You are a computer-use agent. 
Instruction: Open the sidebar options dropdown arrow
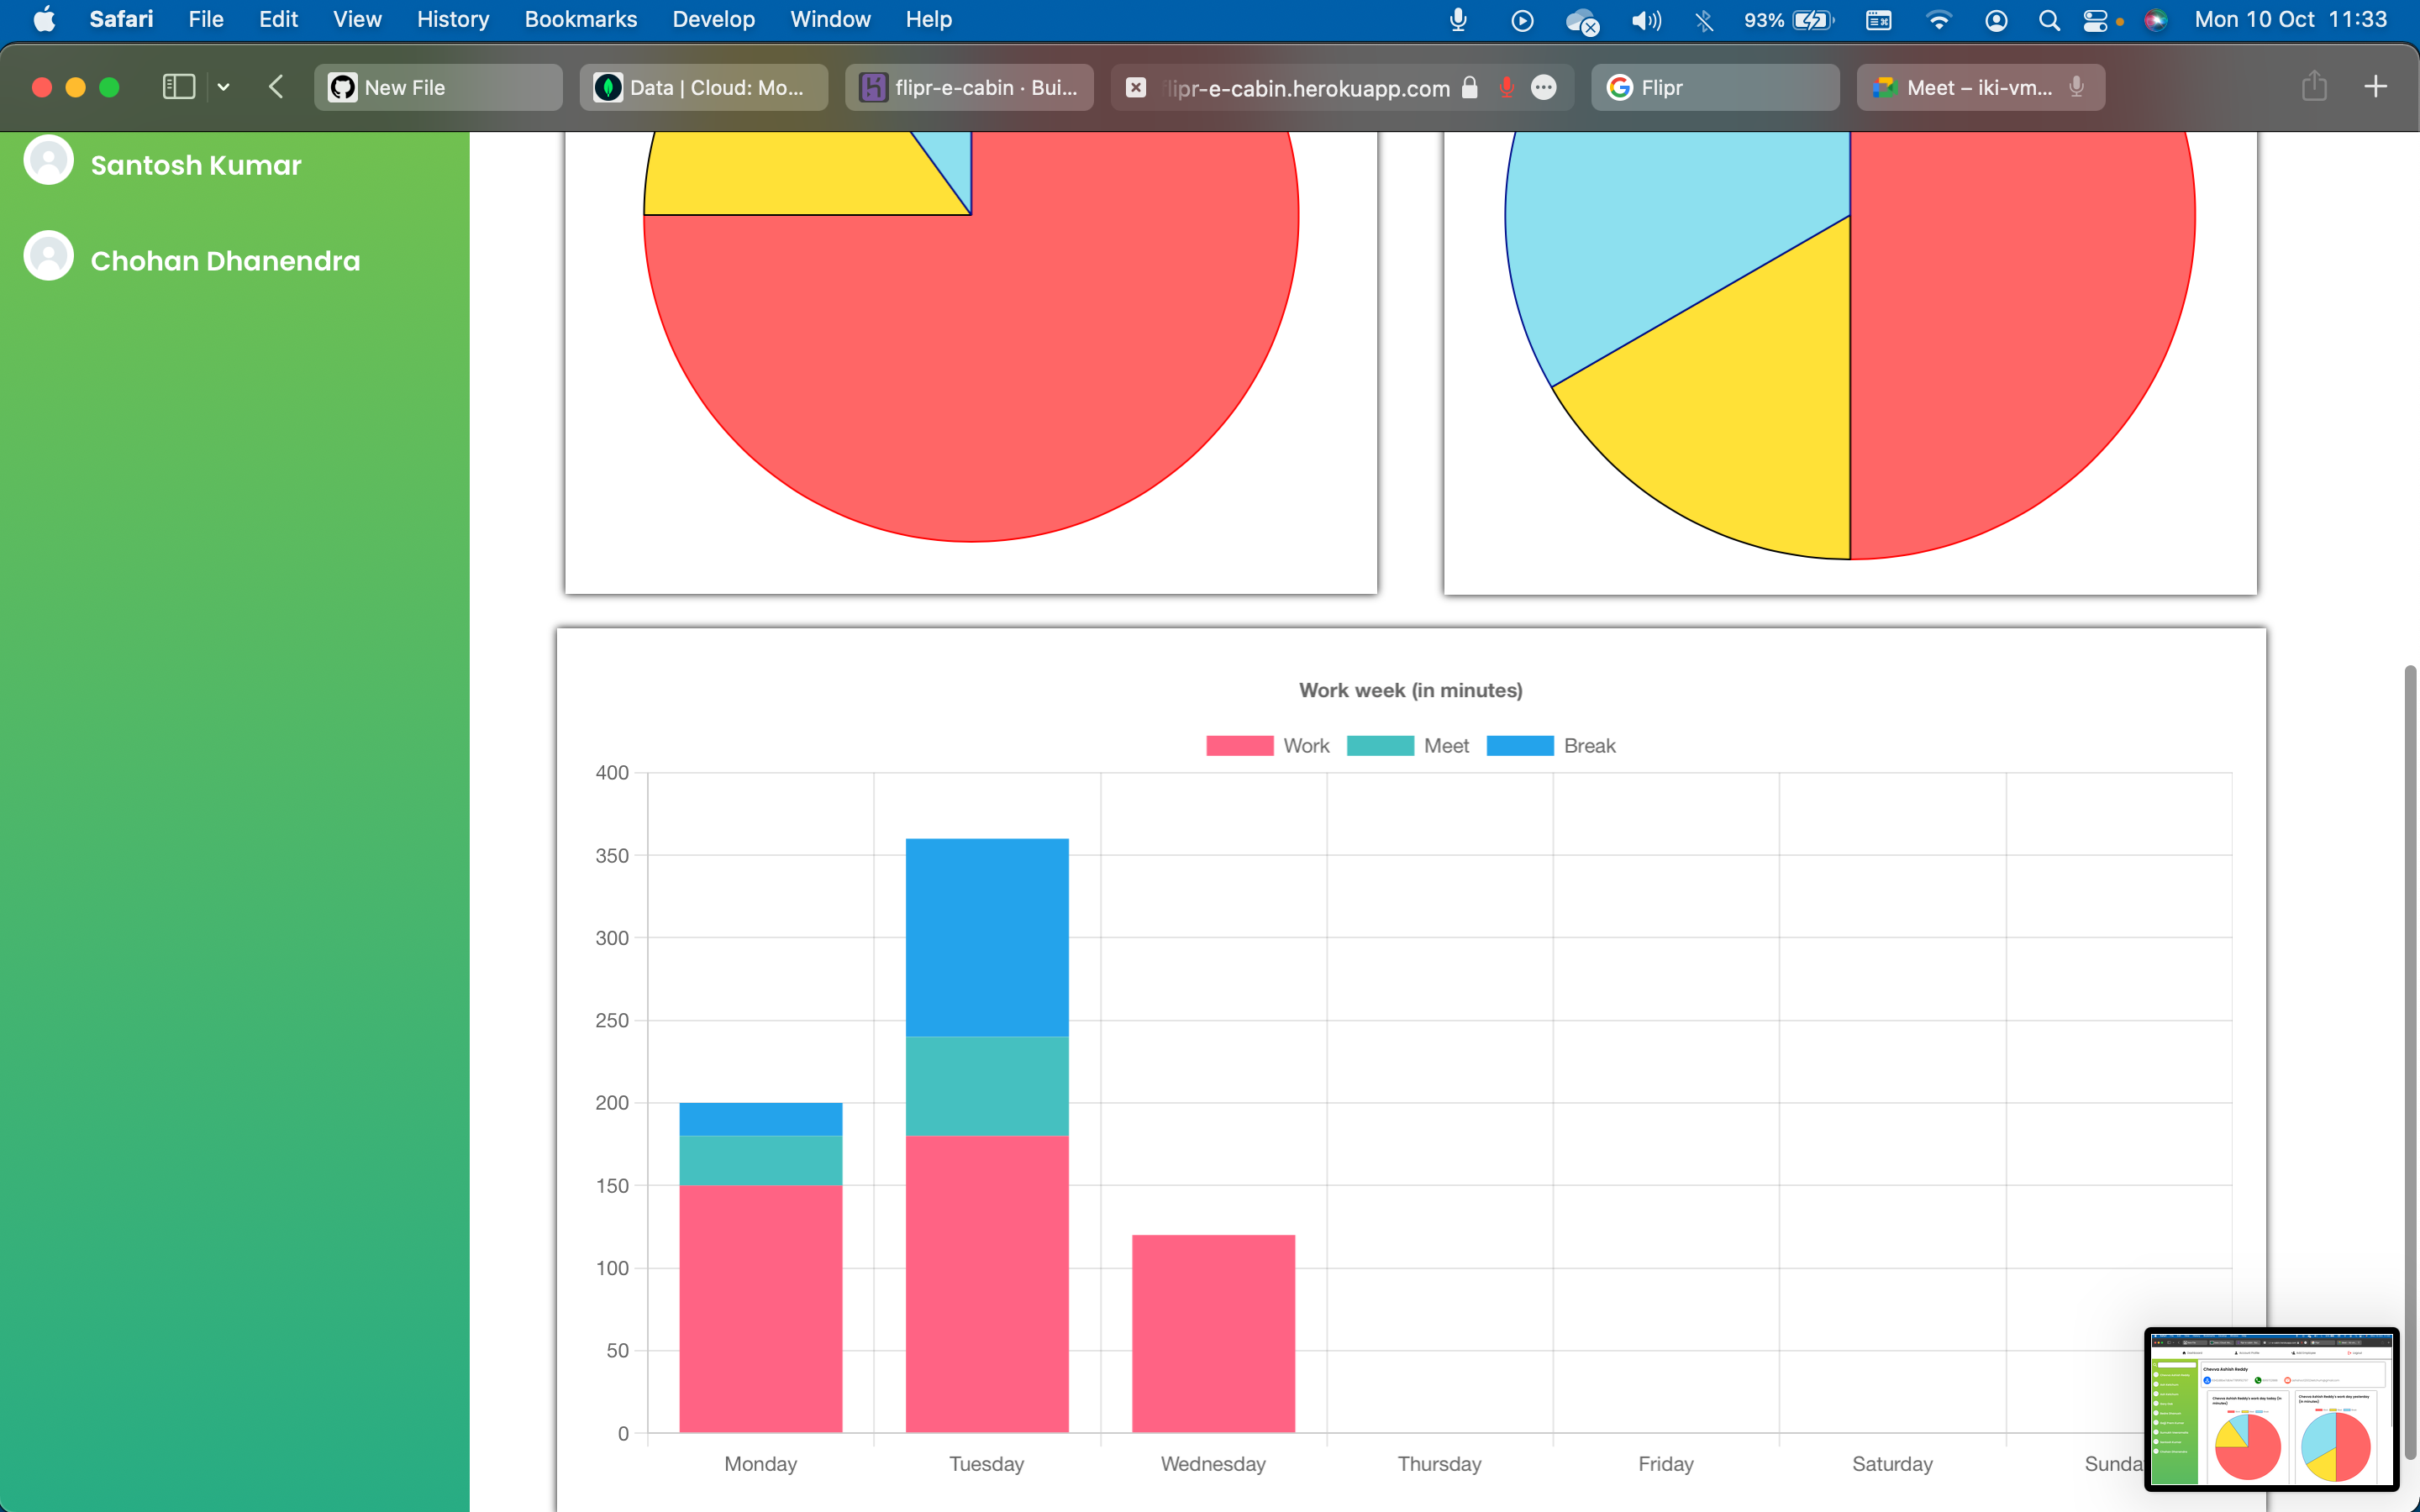click(x=224, y=87)
